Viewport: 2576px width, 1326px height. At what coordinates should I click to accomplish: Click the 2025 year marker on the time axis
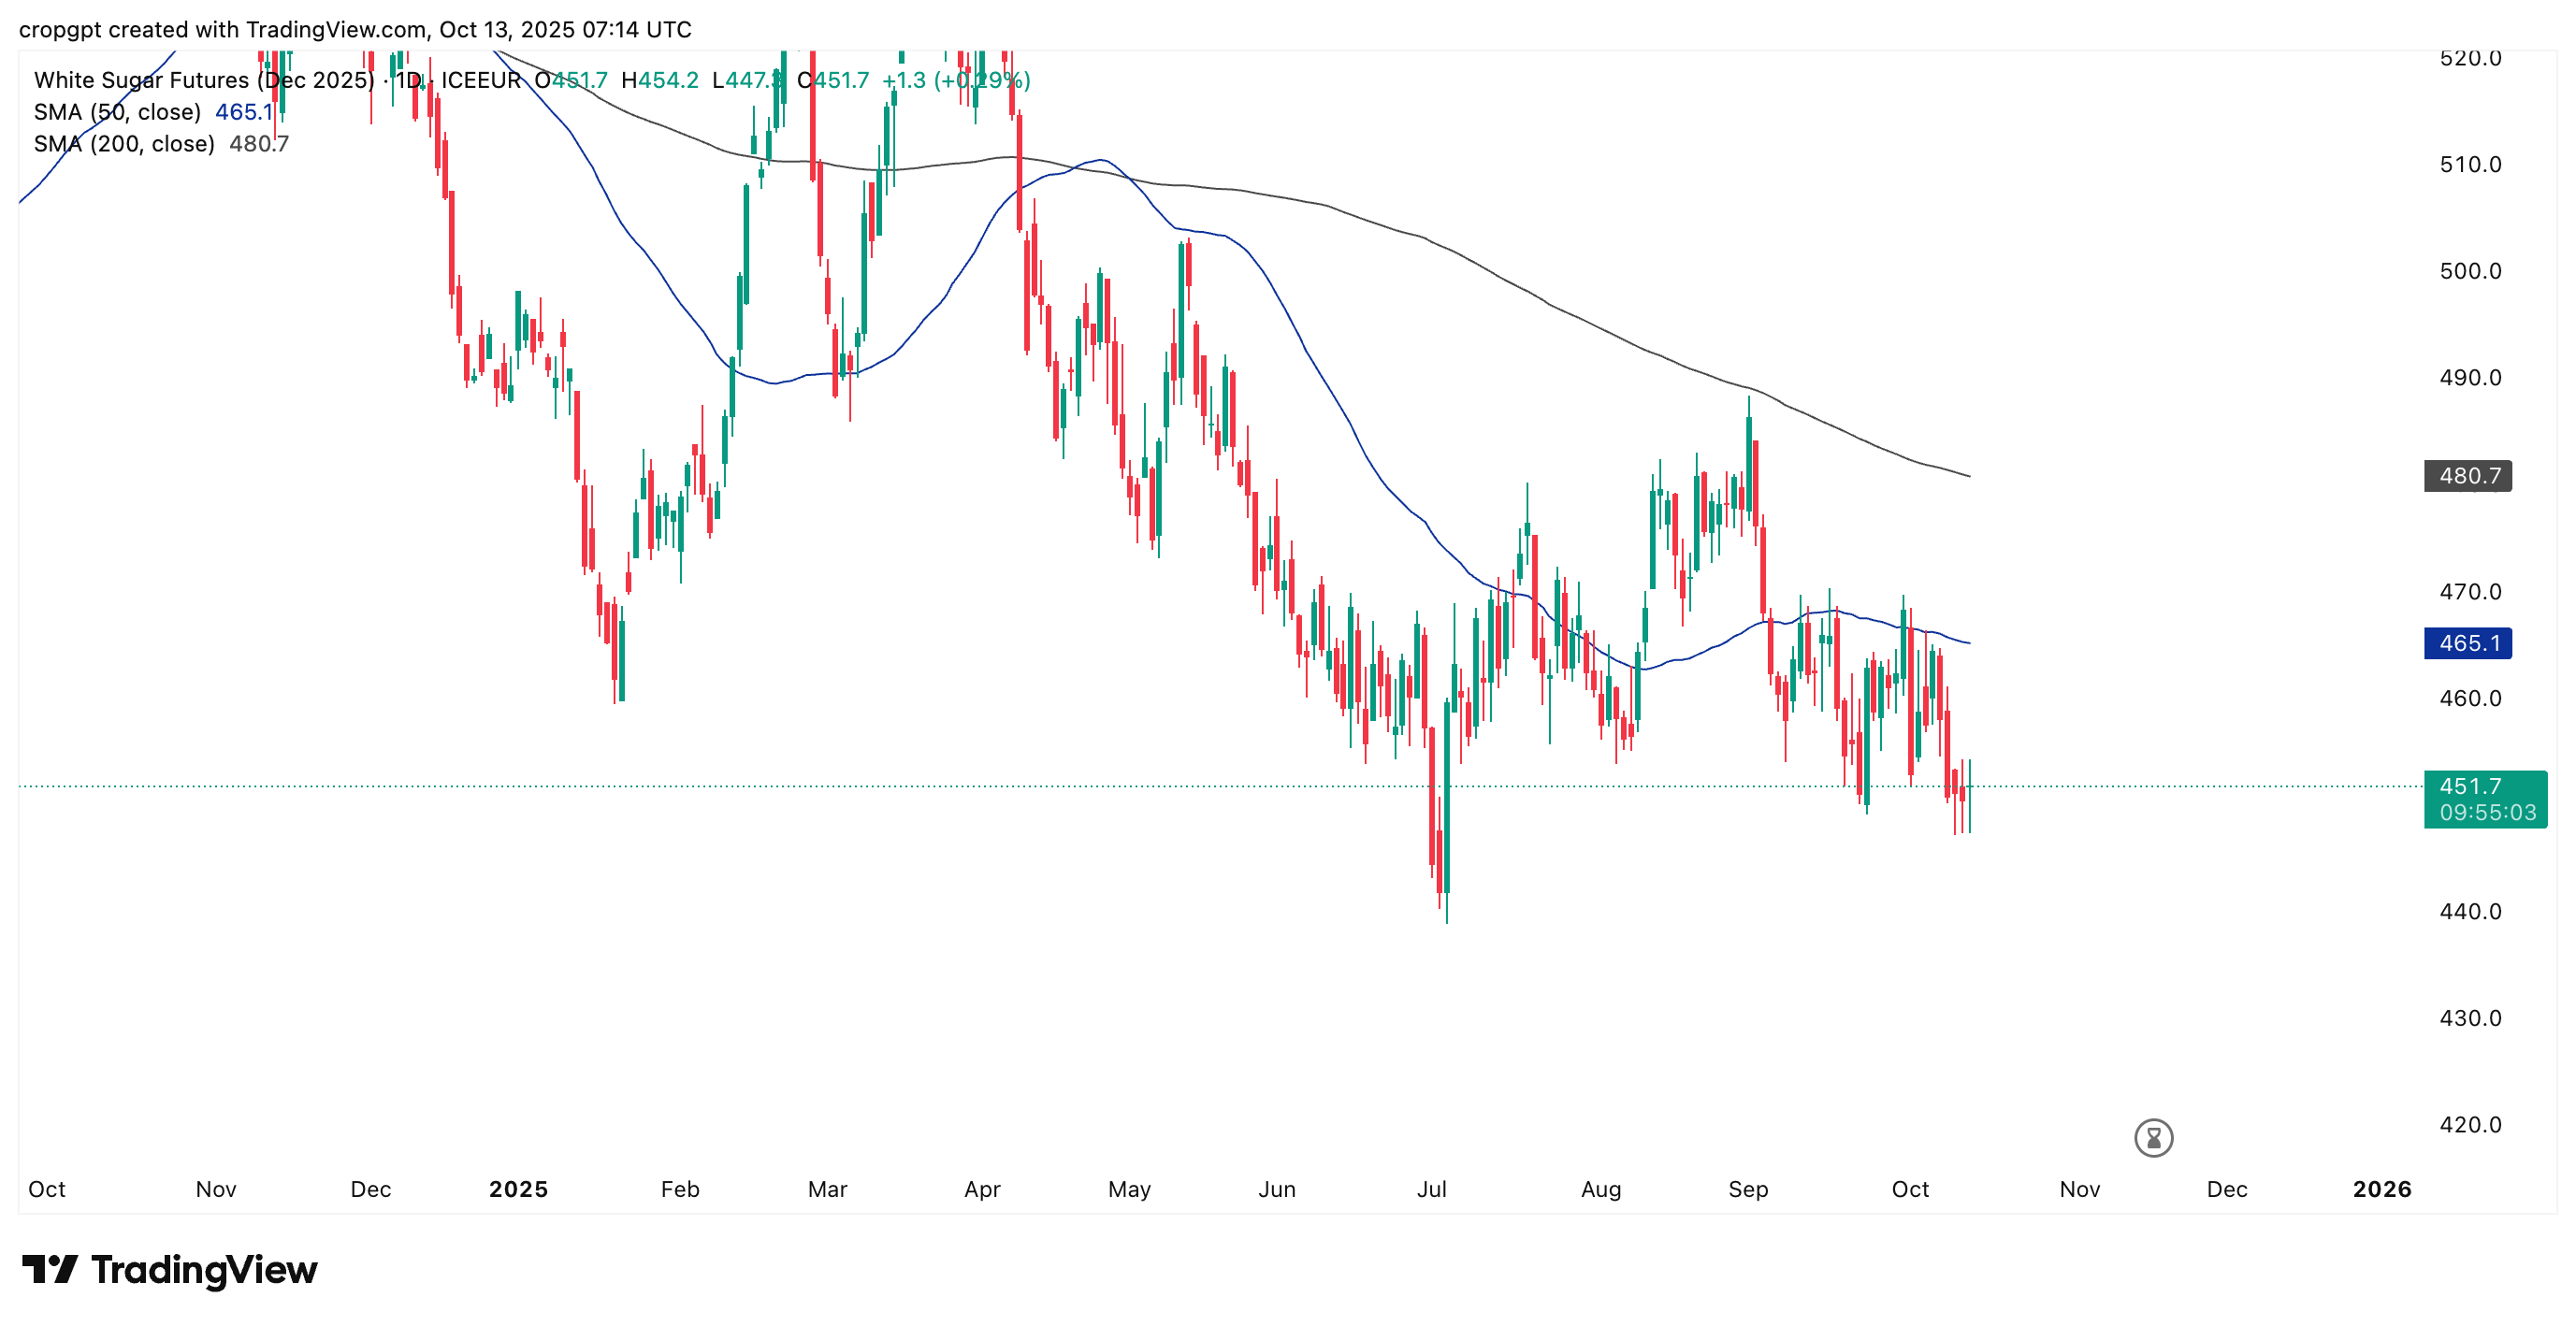518,1189
